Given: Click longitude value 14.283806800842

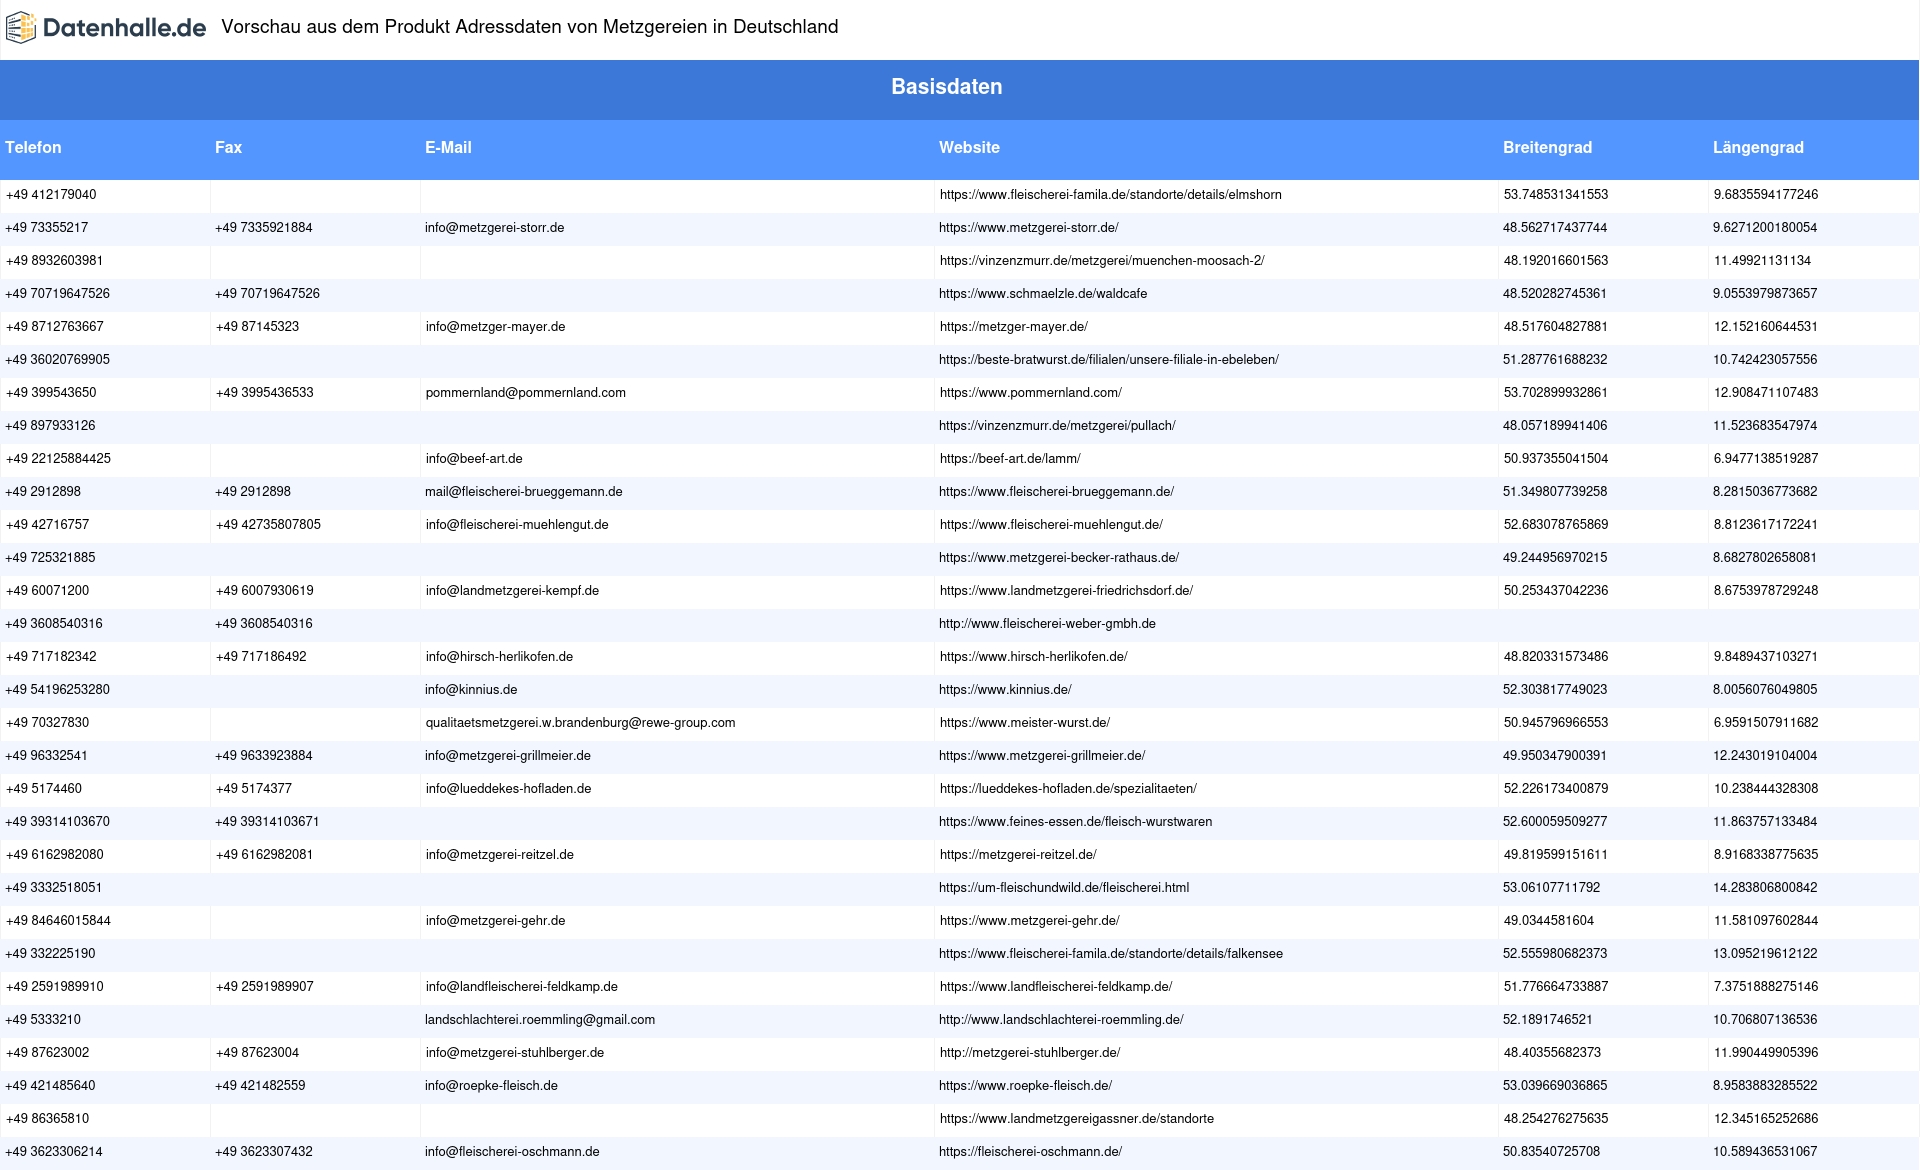Looking at the screenshot, I should (1766, 888).
